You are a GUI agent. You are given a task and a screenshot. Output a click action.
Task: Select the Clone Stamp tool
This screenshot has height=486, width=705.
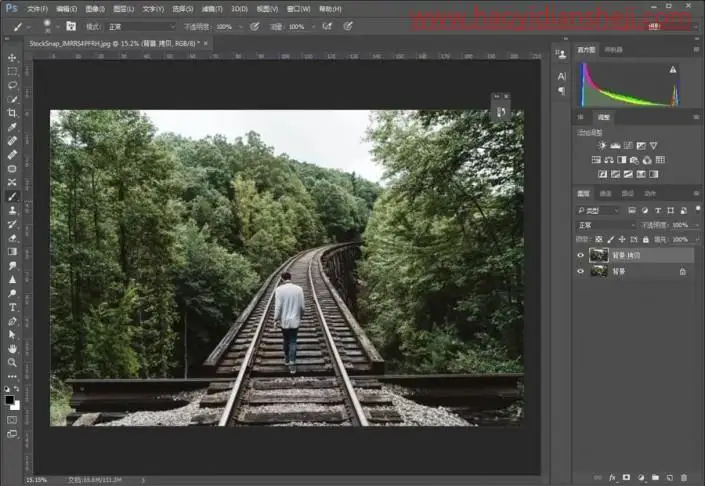12,210
